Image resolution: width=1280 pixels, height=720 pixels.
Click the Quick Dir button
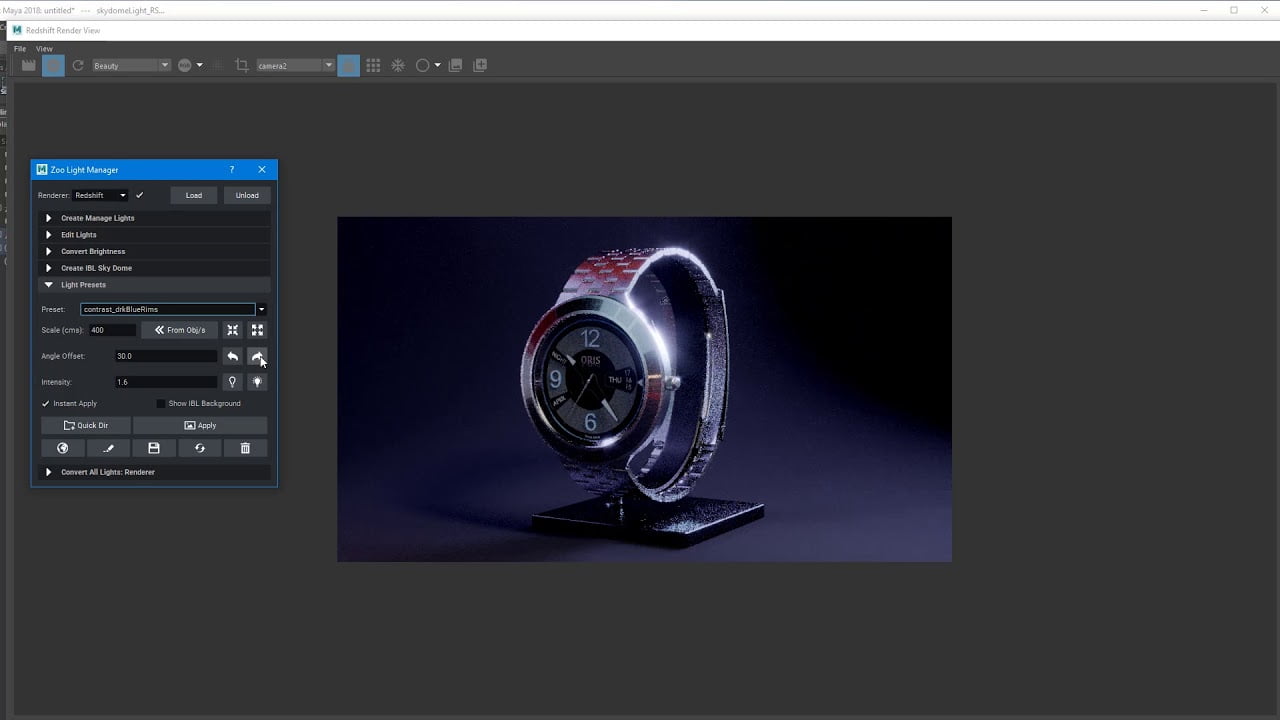click(x=86, y=425)
